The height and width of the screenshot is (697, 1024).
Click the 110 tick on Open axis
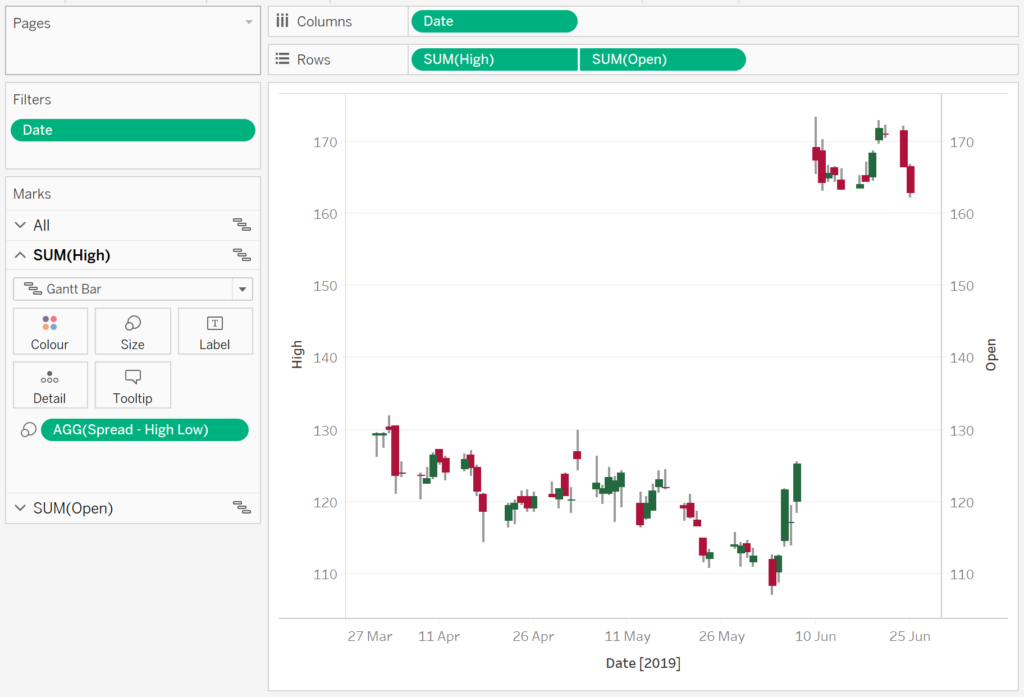[962, 574]
